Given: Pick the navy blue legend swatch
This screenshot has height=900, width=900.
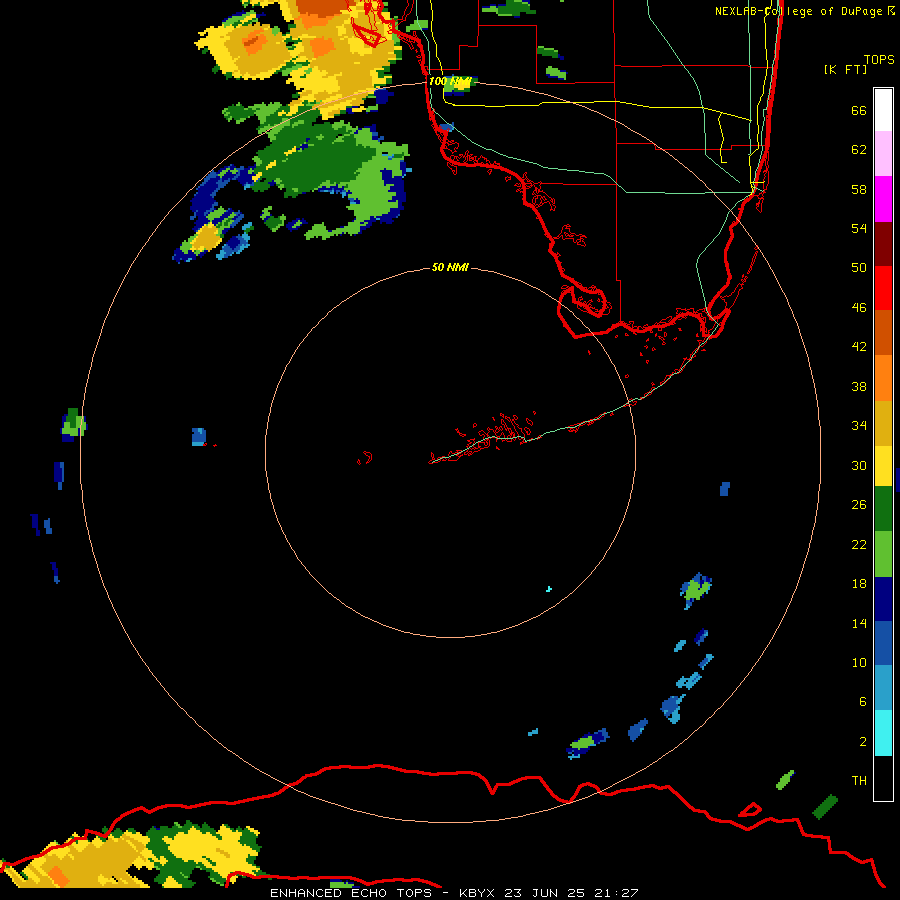Looking at the screenshot, I should 883,599.
